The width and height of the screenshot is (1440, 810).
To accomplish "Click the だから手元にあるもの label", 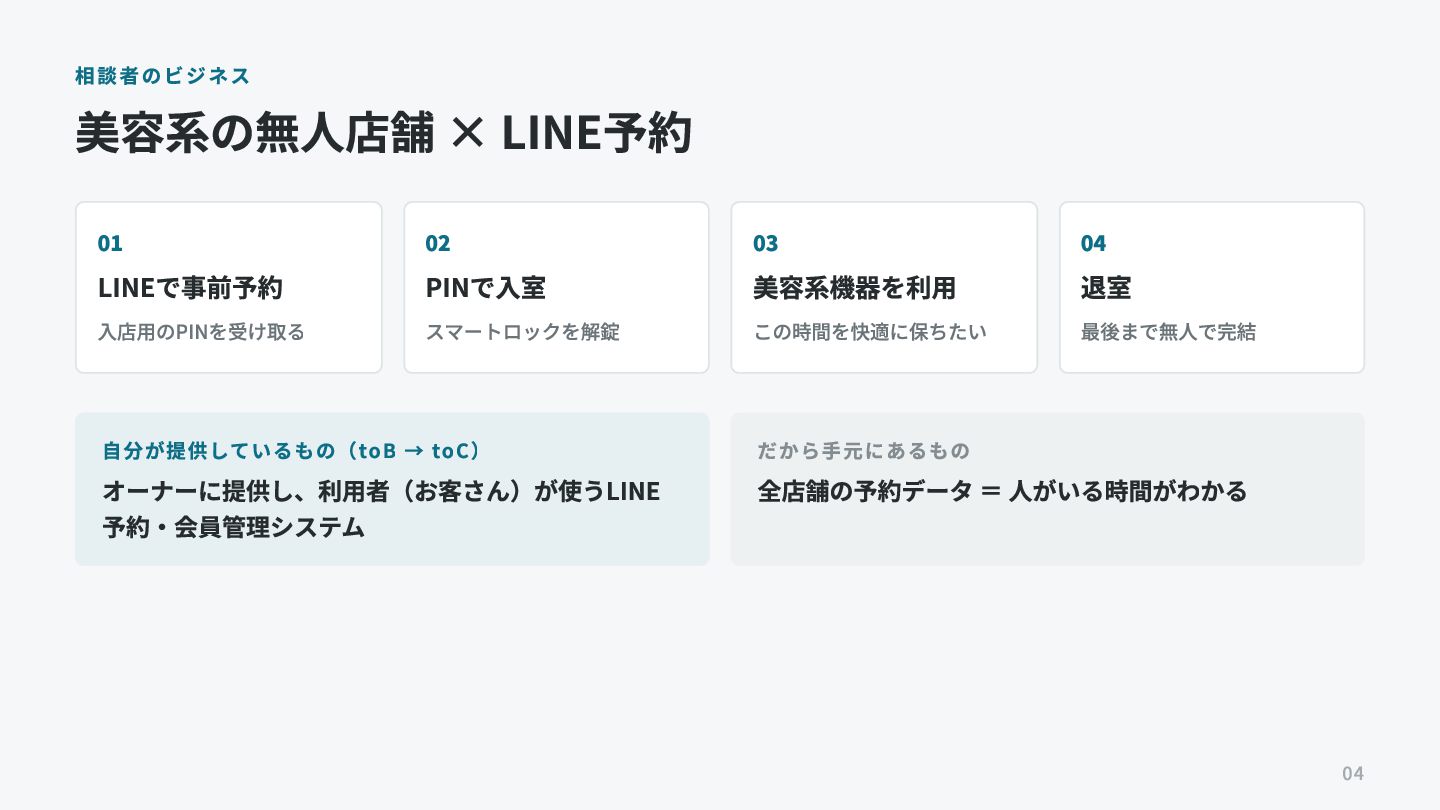I will pos(863,451).
